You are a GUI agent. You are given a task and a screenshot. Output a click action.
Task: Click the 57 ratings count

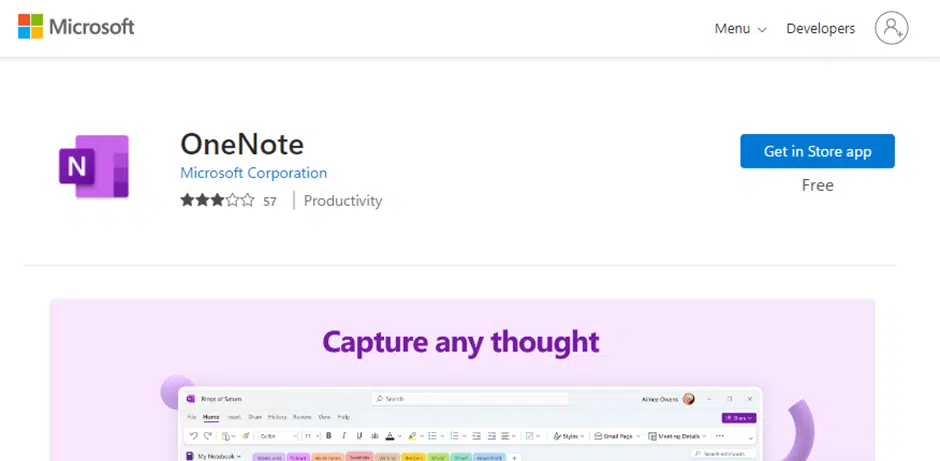pos(270,201)
